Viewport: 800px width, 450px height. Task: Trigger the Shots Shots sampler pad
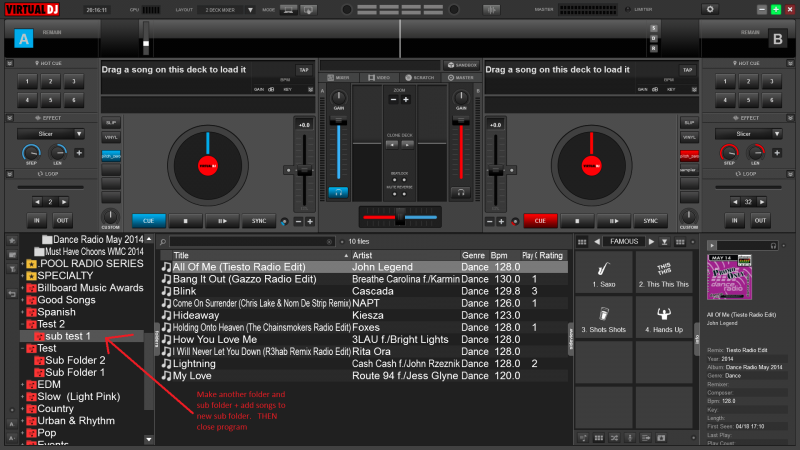pos(604,319)
